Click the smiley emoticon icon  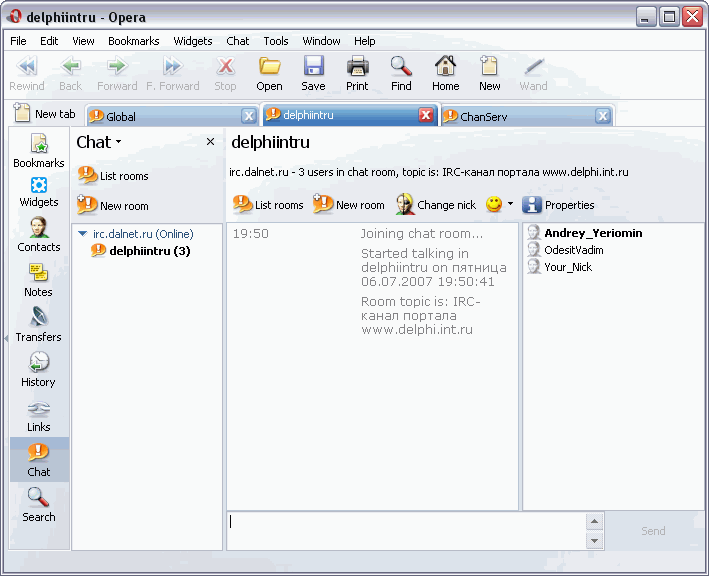click(494, 204)
